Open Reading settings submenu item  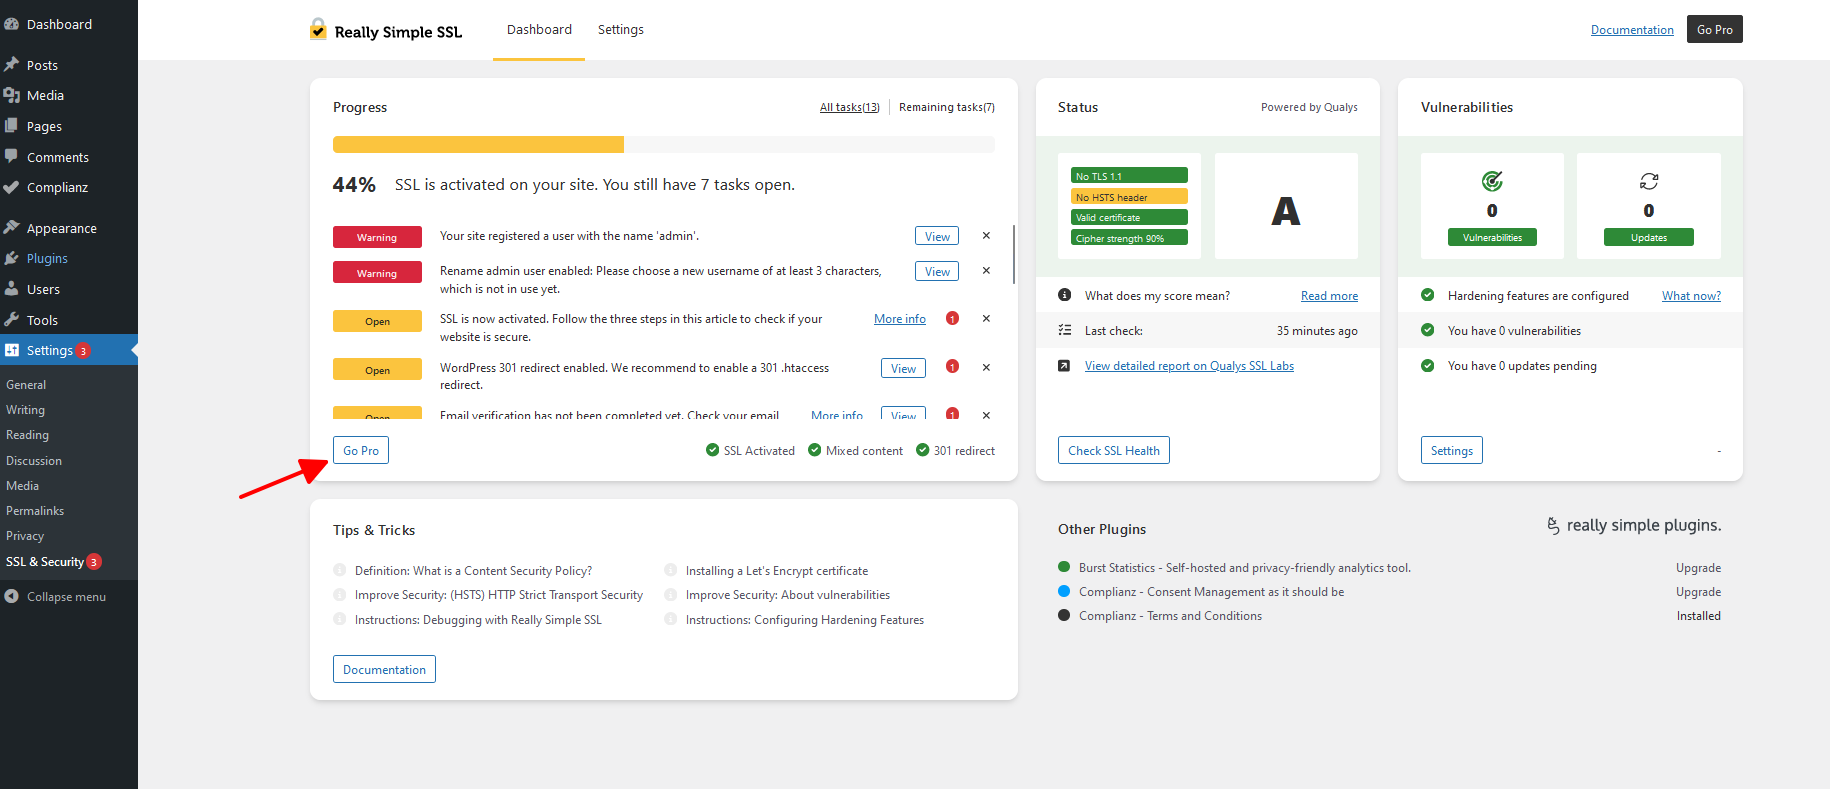click(27, 435)
